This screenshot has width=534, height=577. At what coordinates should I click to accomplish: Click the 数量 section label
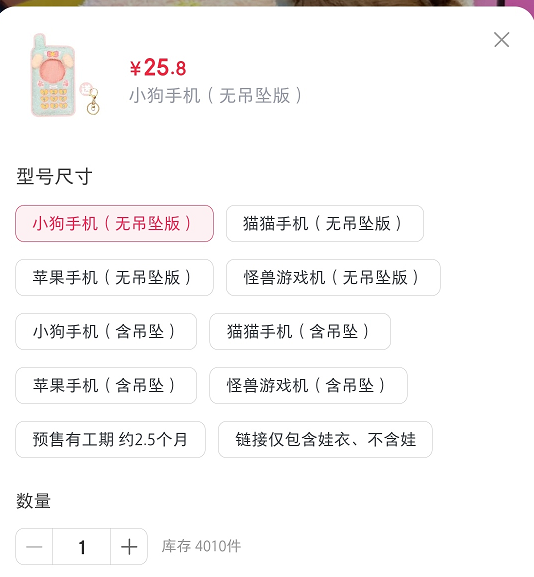click(33, 501)
